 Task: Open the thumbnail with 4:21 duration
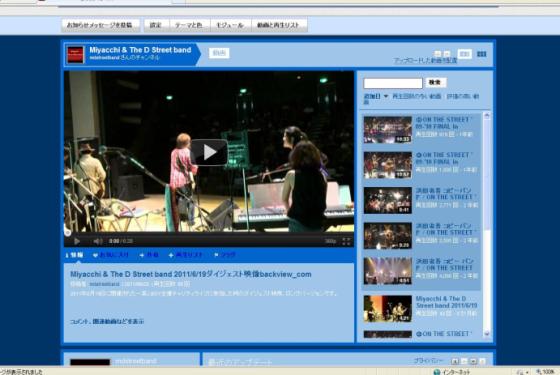click(x=388, y=309)
